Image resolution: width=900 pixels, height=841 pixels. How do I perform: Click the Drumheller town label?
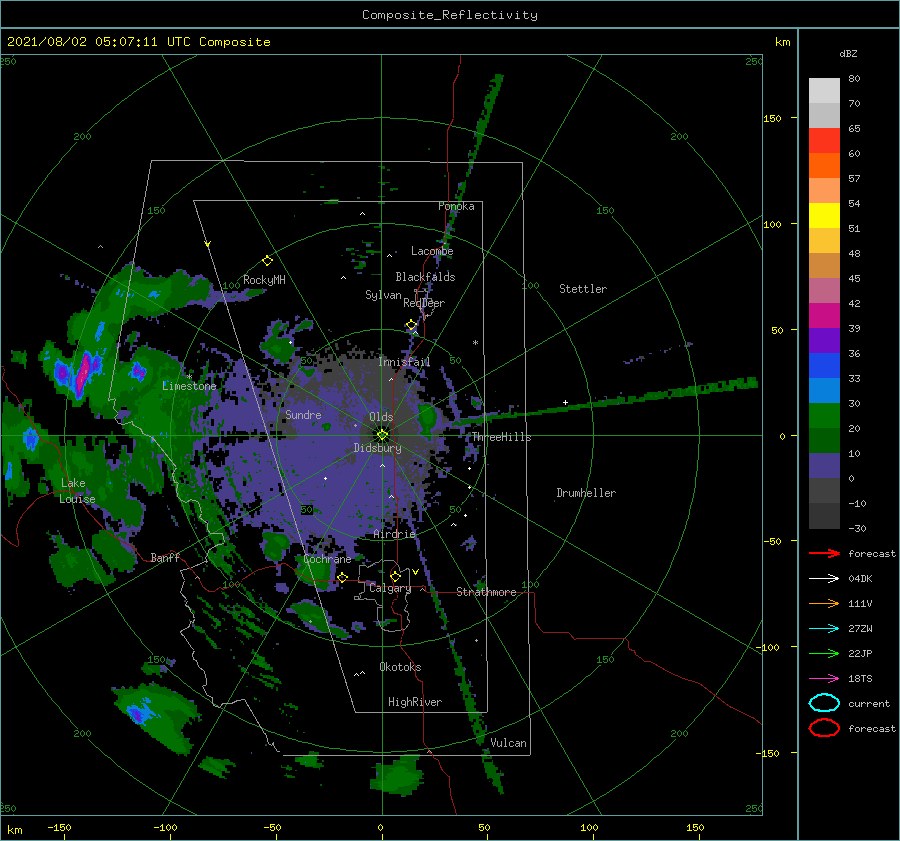click(586, 493)
